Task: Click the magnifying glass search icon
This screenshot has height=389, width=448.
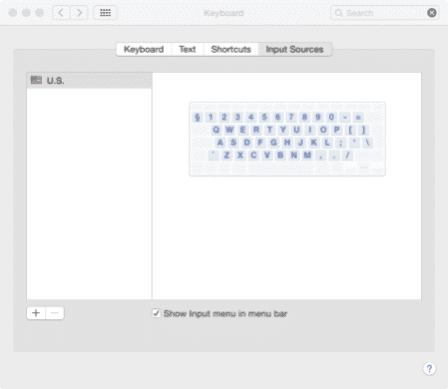Action: click(x=339, y=13)
